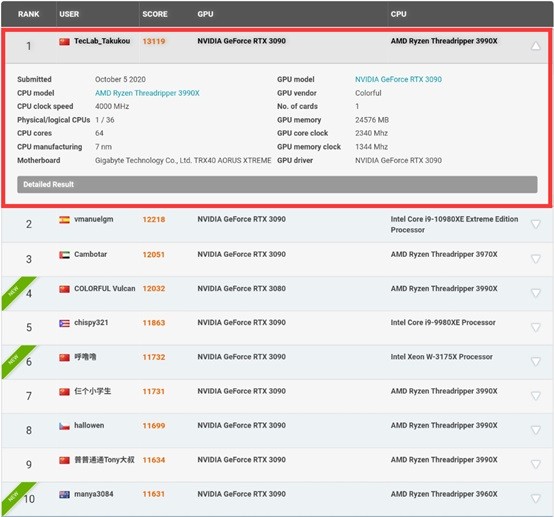Sort by the GPU column header
554x517 pixels.
(205, 14)
